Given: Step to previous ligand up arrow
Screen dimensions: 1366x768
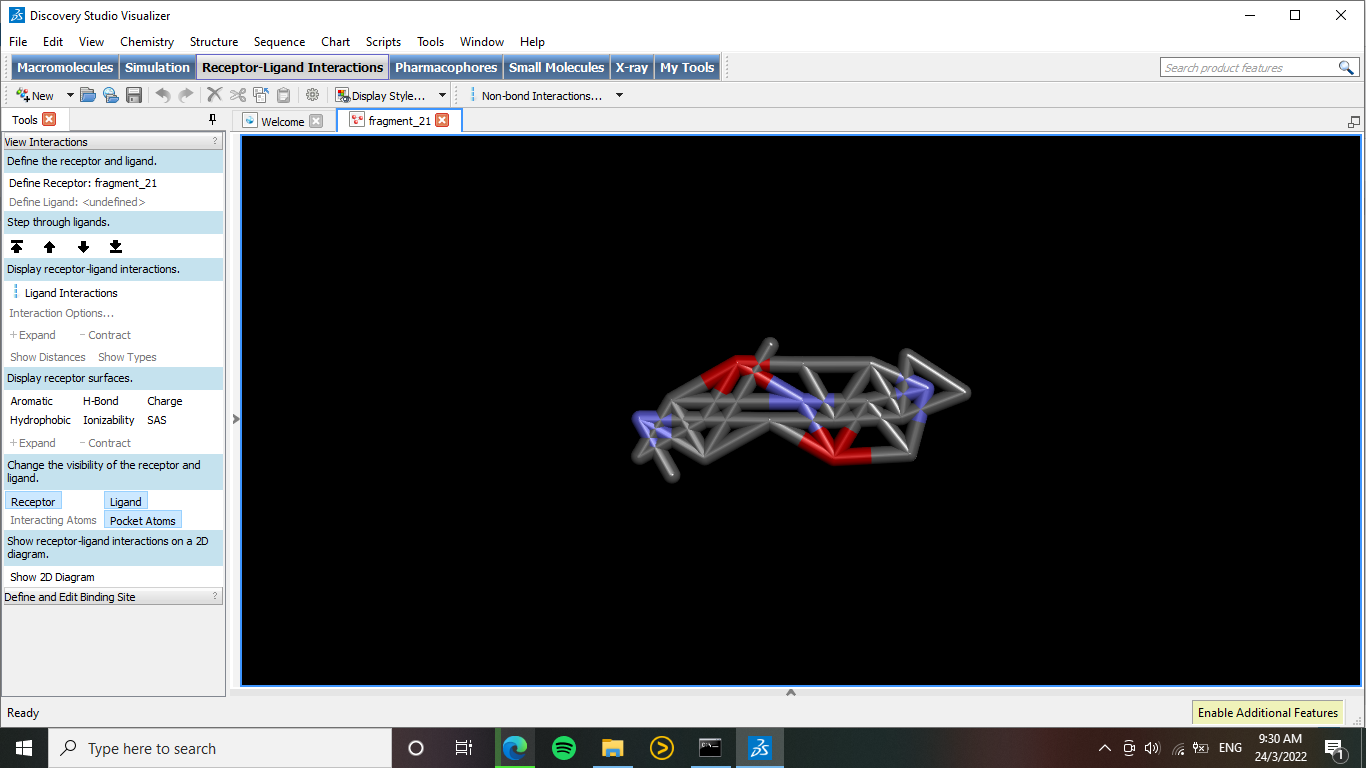Looking at the screenshot, I should tap(49, 246).
